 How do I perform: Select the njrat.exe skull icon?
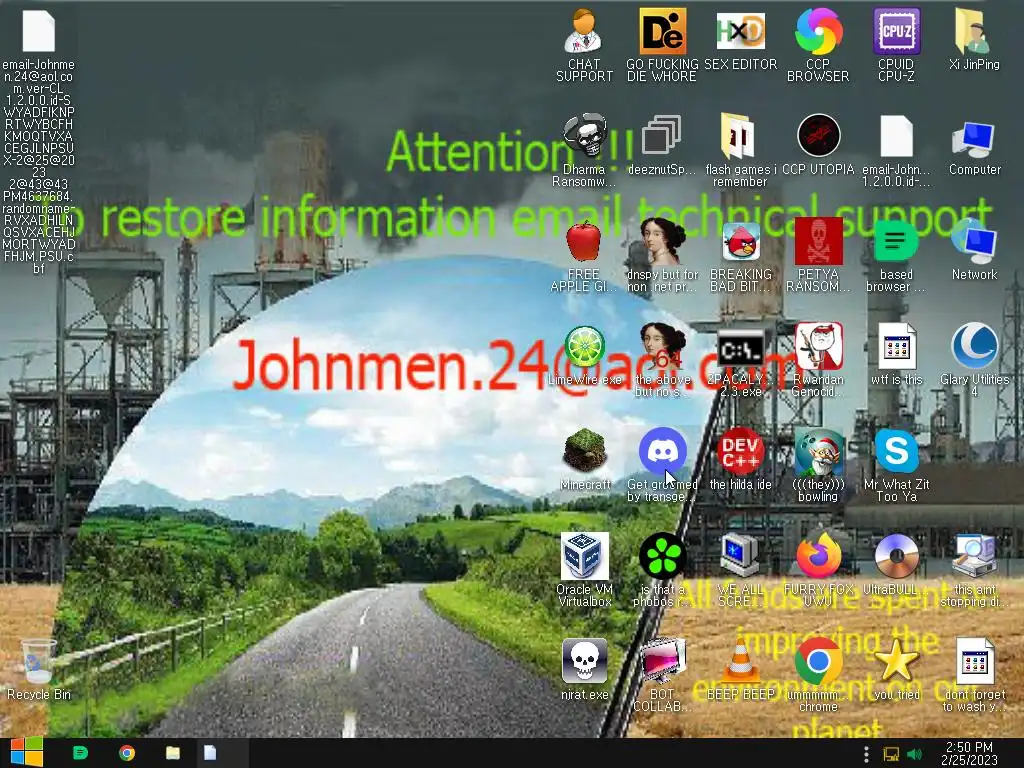[584, 671]
